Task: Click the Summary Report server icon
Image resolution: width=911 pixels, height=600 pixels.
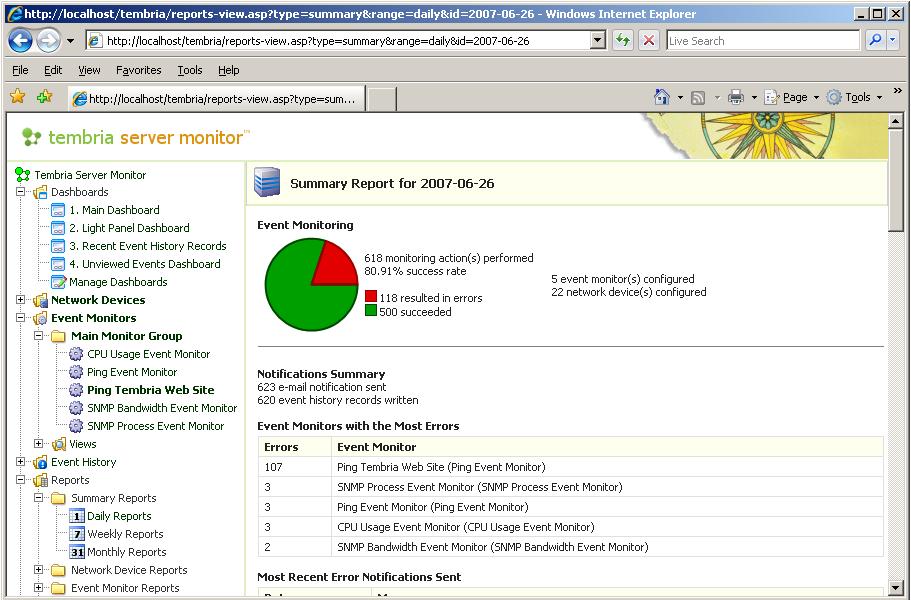Action: 267,182
